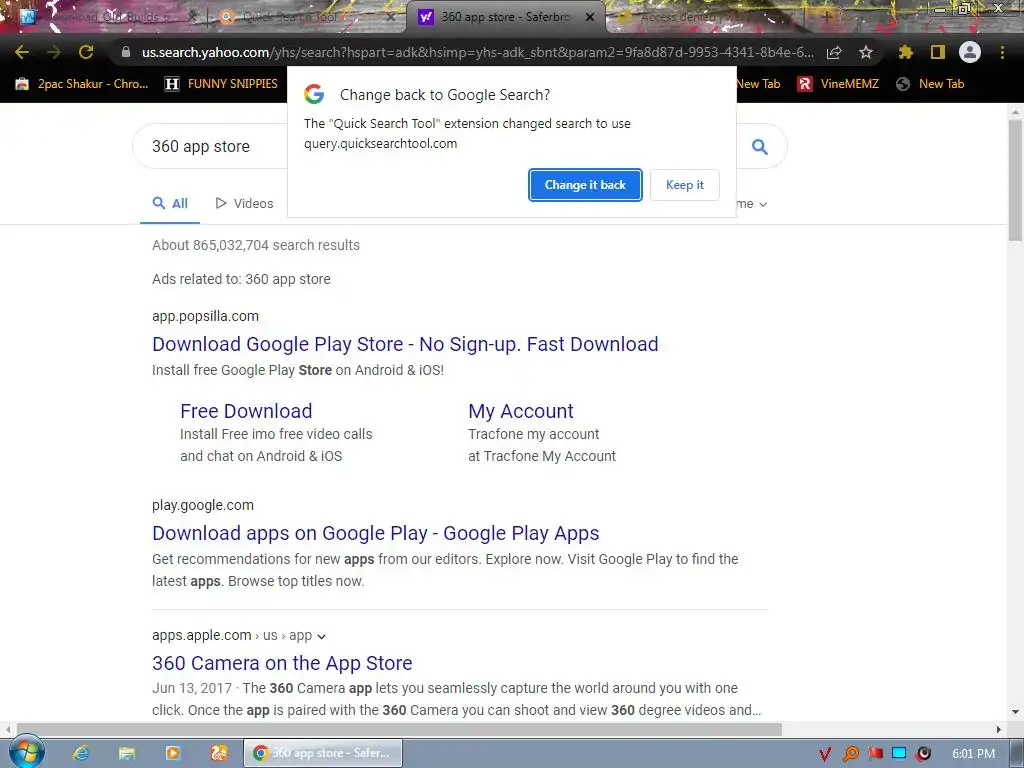Open the FUNNY SNIPPIES bookmark
The width and height of the screenshot is (1024, 768).
[221, 84]
